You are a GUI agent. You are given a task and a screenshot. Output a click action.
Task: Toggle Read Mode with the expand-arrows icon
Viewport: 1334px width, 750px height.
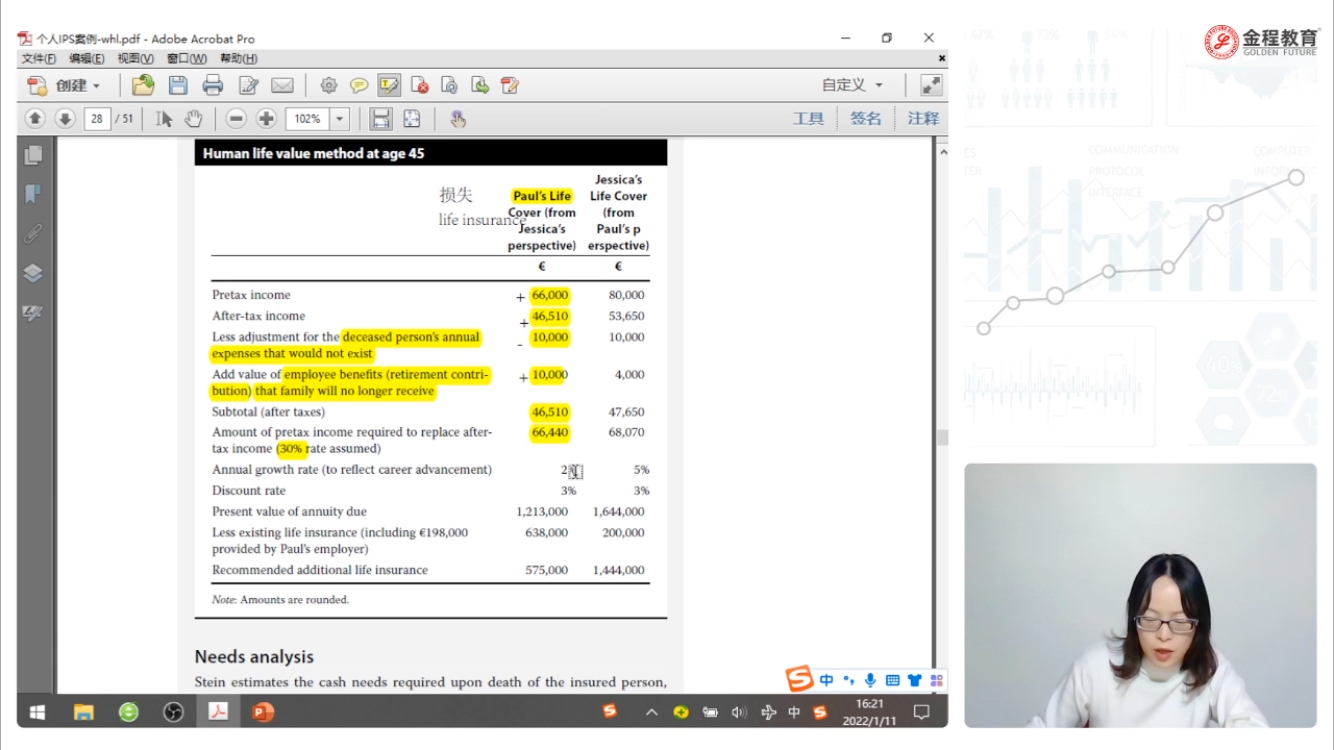pyautogui.click(x=930, y=85)
